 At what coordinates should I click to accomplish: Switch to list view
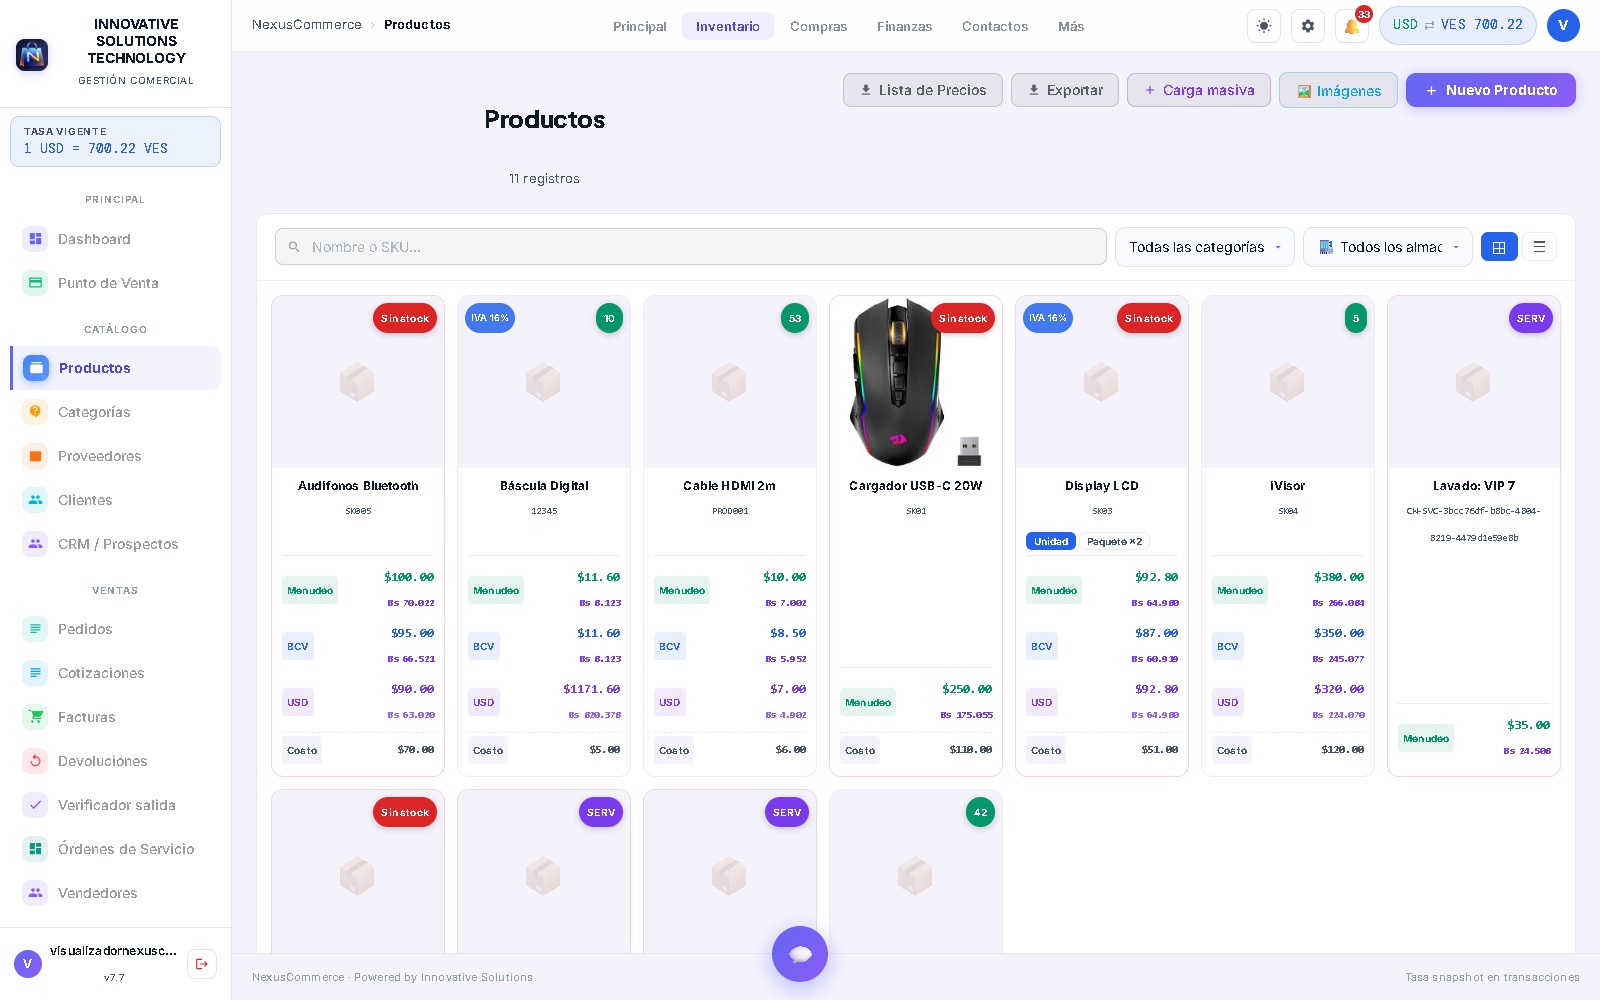click(1539, 247)
